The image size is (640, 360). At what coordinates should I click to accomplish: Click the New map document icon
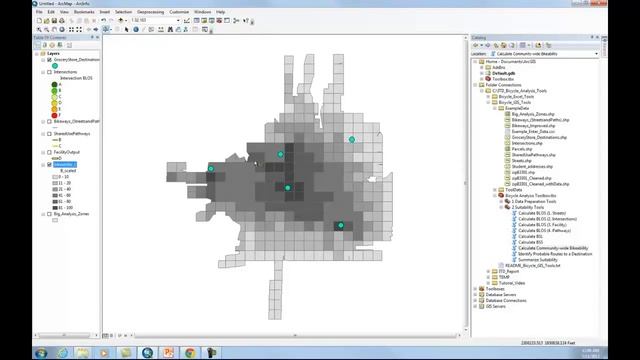39,20
